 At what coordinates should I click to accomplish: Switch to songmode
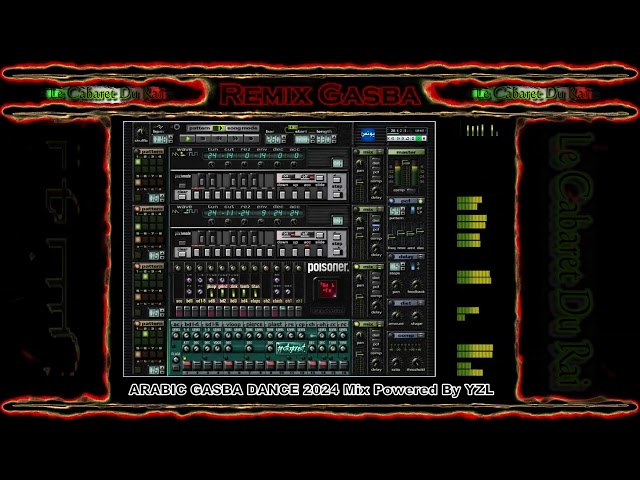click(x=242, y=128)
